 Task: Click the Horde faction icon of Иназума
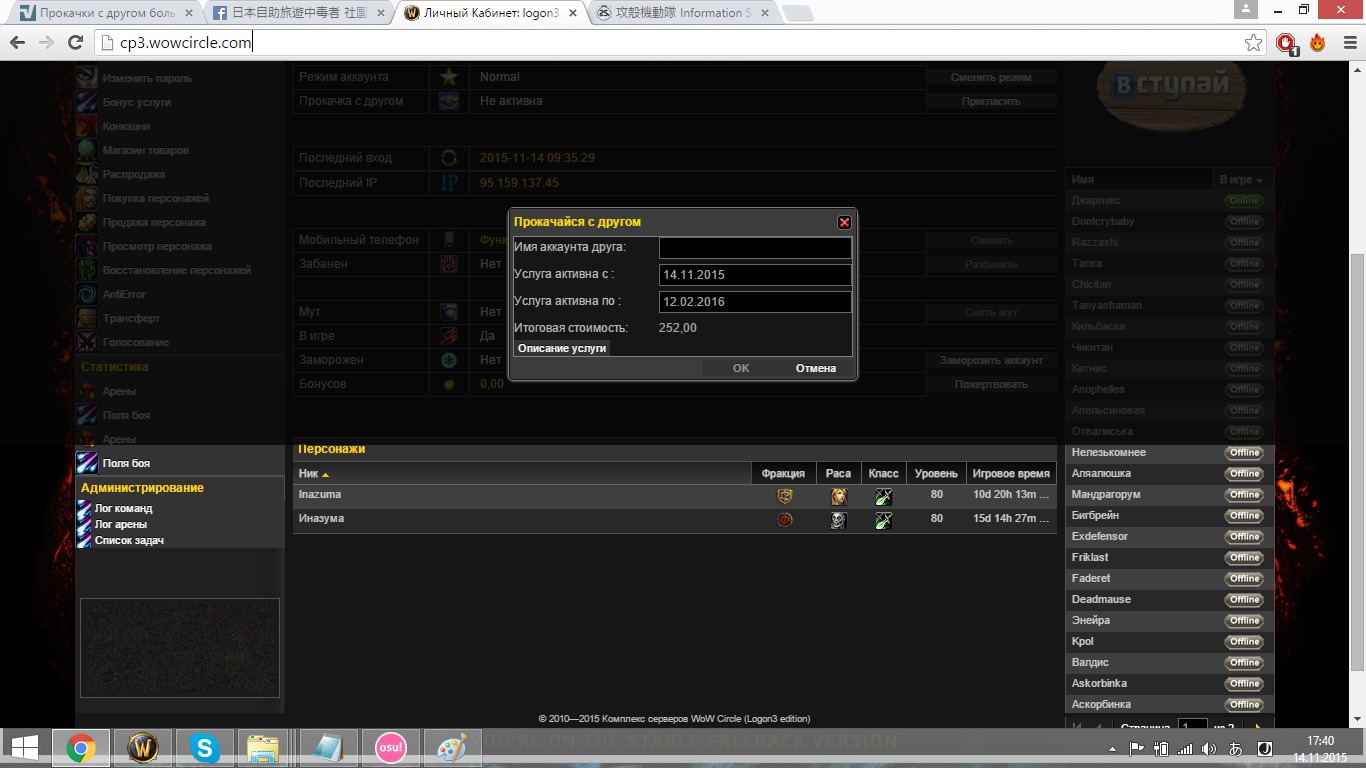point(785,520)
